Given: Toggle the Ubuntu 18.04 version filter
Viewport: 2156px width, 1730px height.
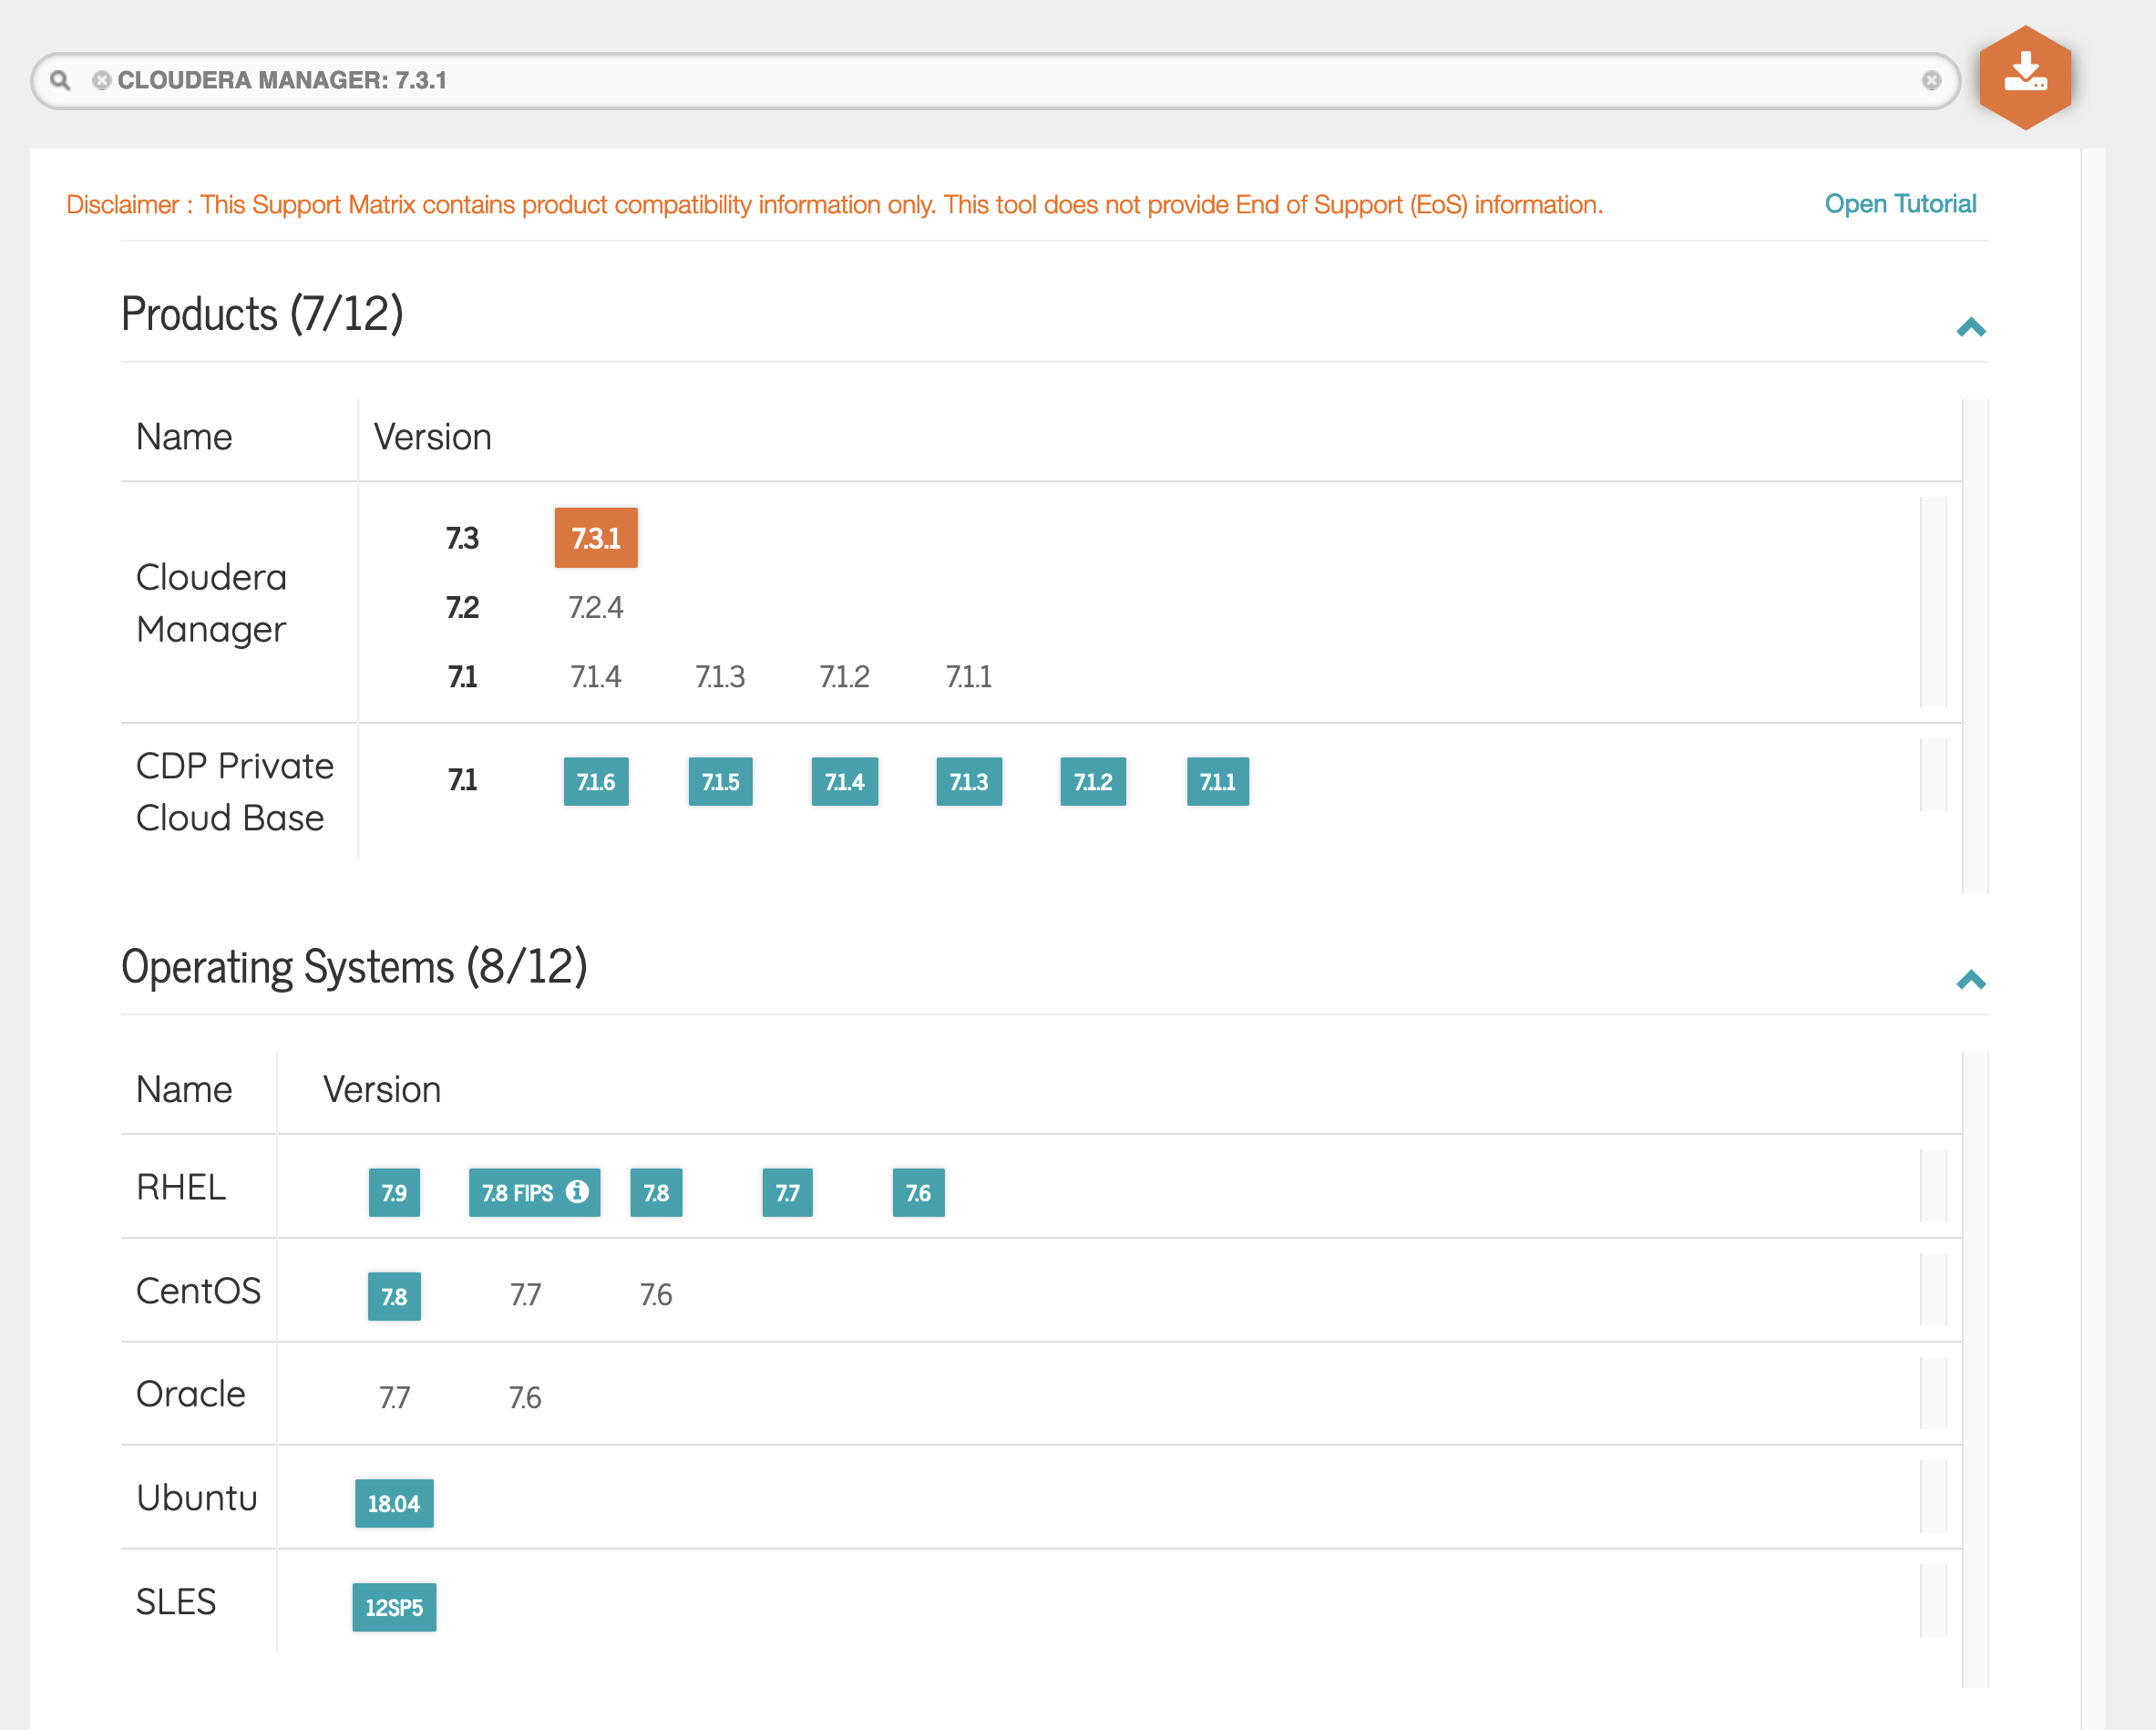Looking at the screenshot, I should pyautogui.click(x=394, y=1502).
